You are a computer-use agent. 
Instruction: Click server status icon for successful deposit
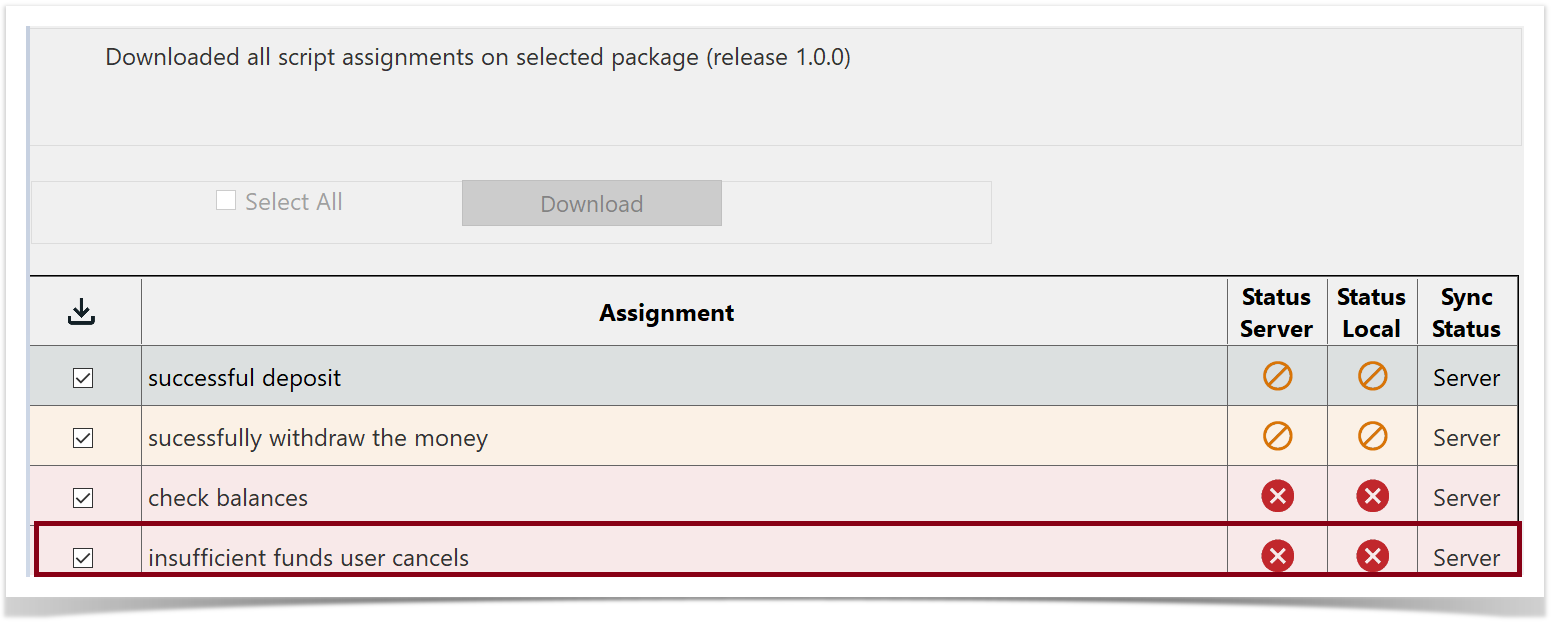[1277, 377]
